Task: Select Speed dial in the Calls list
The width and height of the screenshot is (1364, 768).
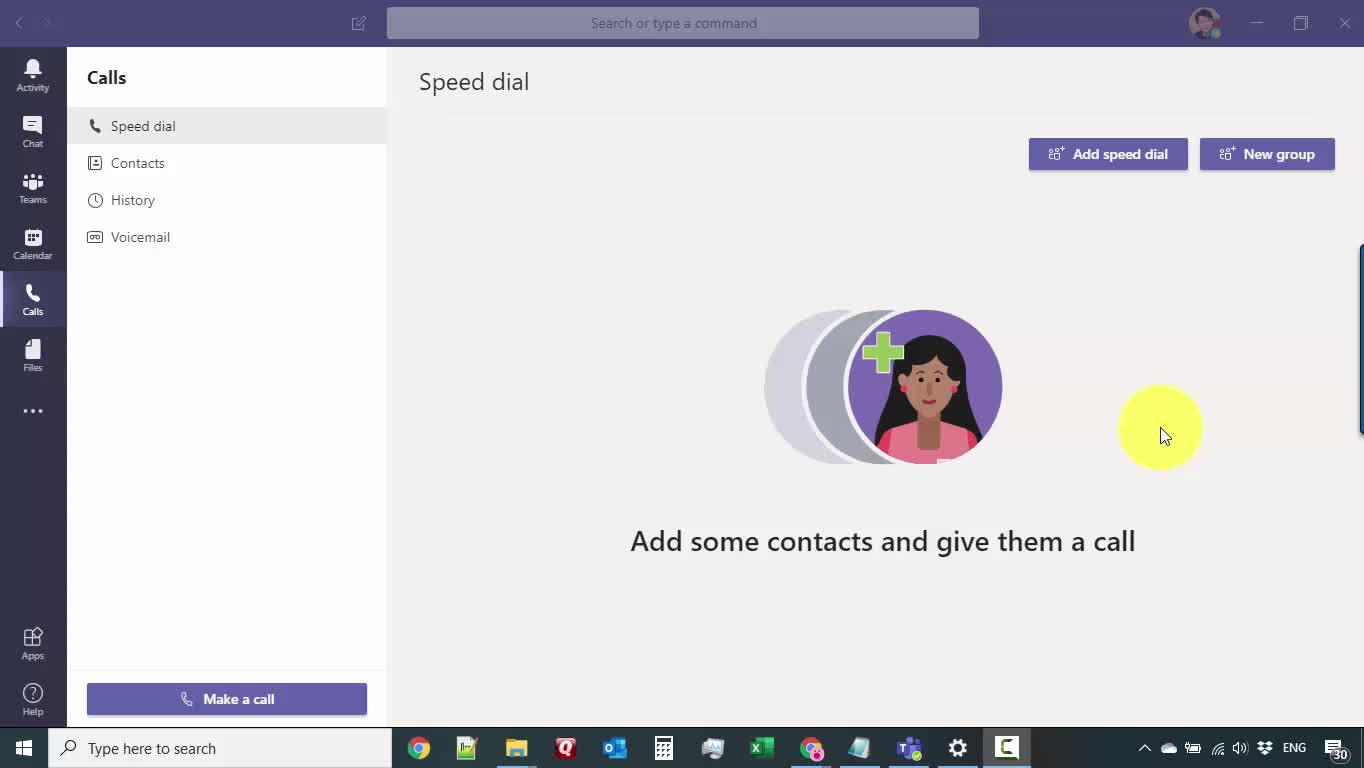Action: (x=143, y=126)
